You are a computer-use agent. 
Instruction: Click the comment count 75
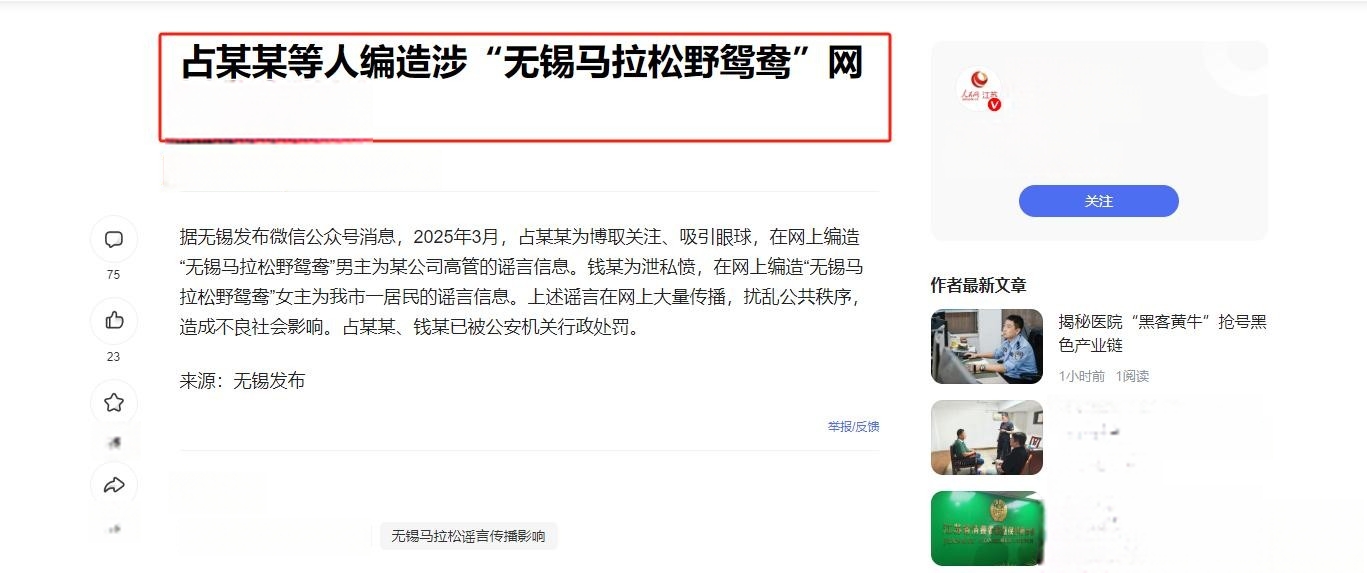point(113,275)
